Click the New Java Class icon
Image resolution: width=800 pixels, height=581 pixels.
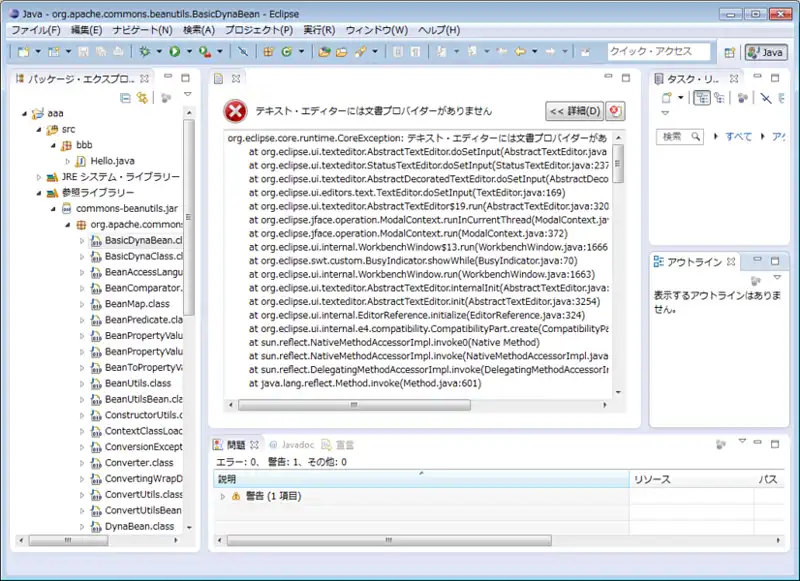287,52
